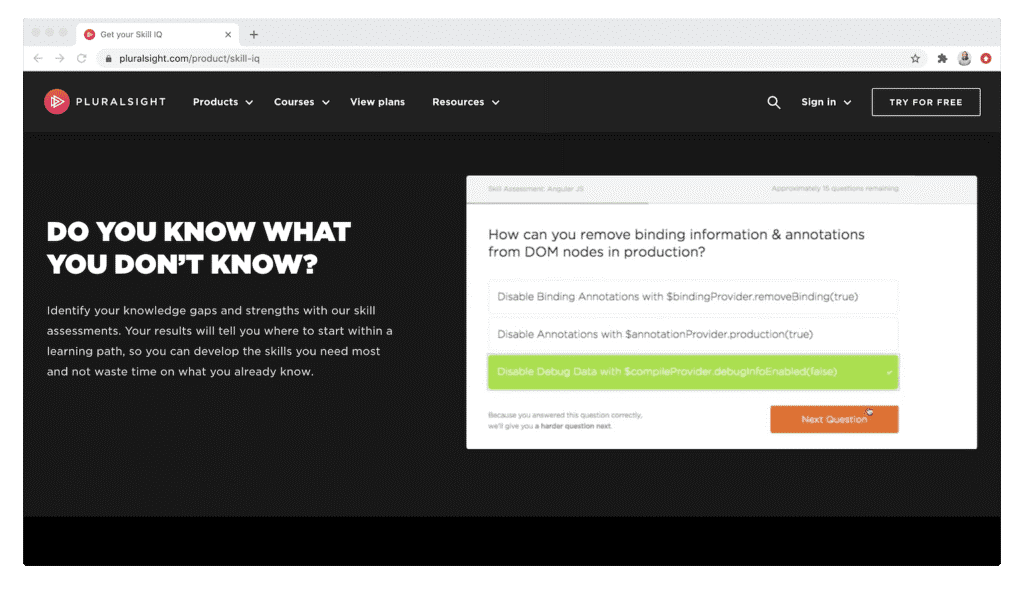This screenshot has width=1024, height=594.
Task: Select answer Disable Annotations with $annotationProvider
Action: [x=693, y=334]
